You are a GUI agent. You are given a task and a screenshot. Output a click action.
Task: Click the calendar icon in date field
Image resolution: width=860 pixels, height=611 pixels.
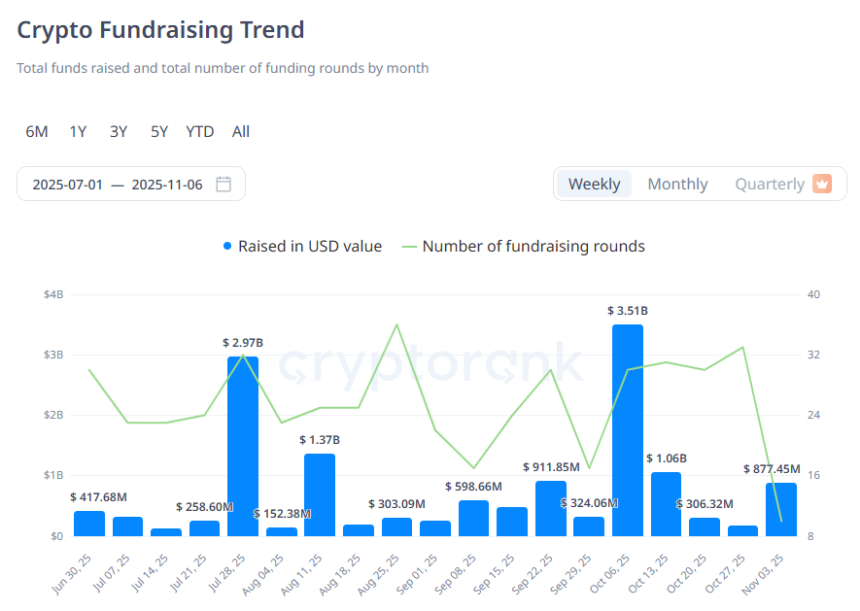click(x=224, y=184)
